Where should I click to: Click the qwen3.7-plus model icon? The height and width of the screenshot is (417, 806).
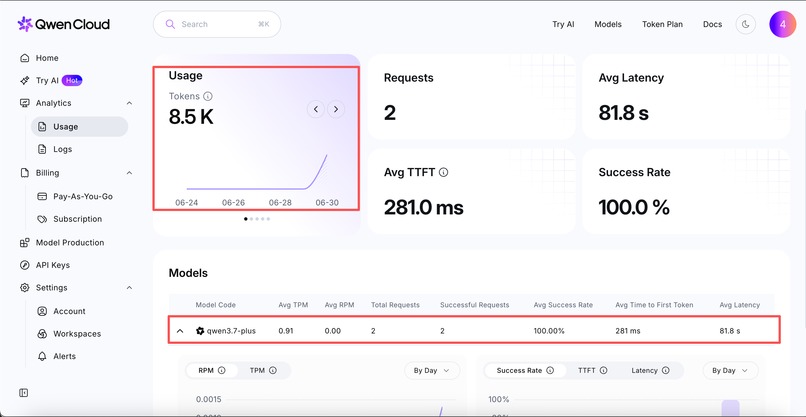coord(200,331)
